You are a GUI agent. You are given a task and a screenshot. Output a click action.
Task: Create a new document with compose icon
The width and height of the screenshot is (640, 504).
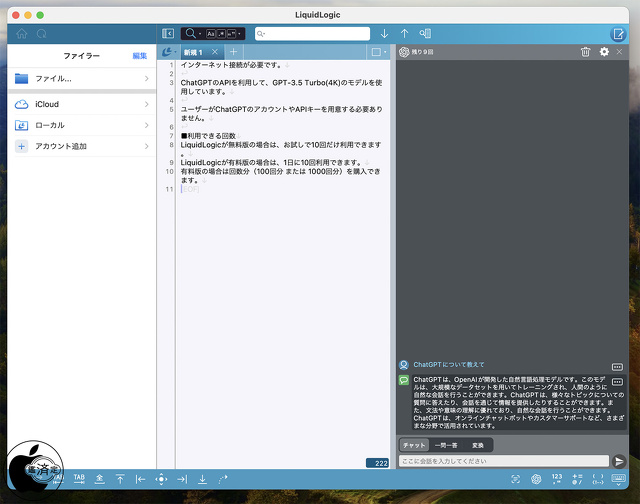click(618, 34)
